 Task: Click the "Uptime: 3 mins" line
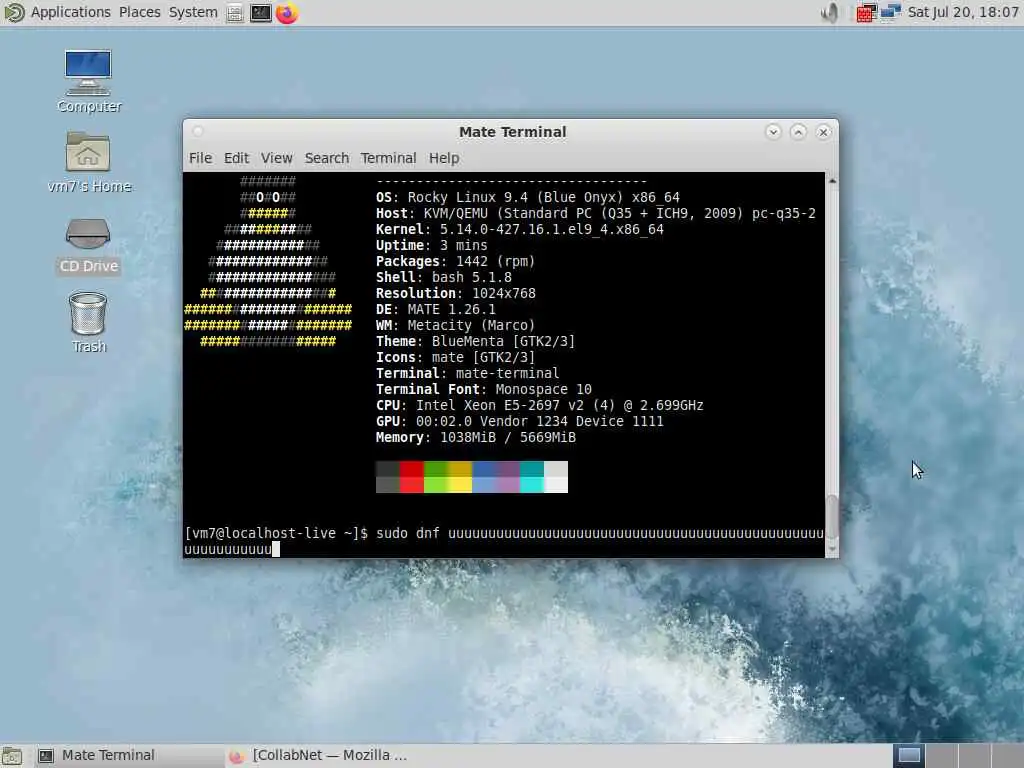coord(432,246)
